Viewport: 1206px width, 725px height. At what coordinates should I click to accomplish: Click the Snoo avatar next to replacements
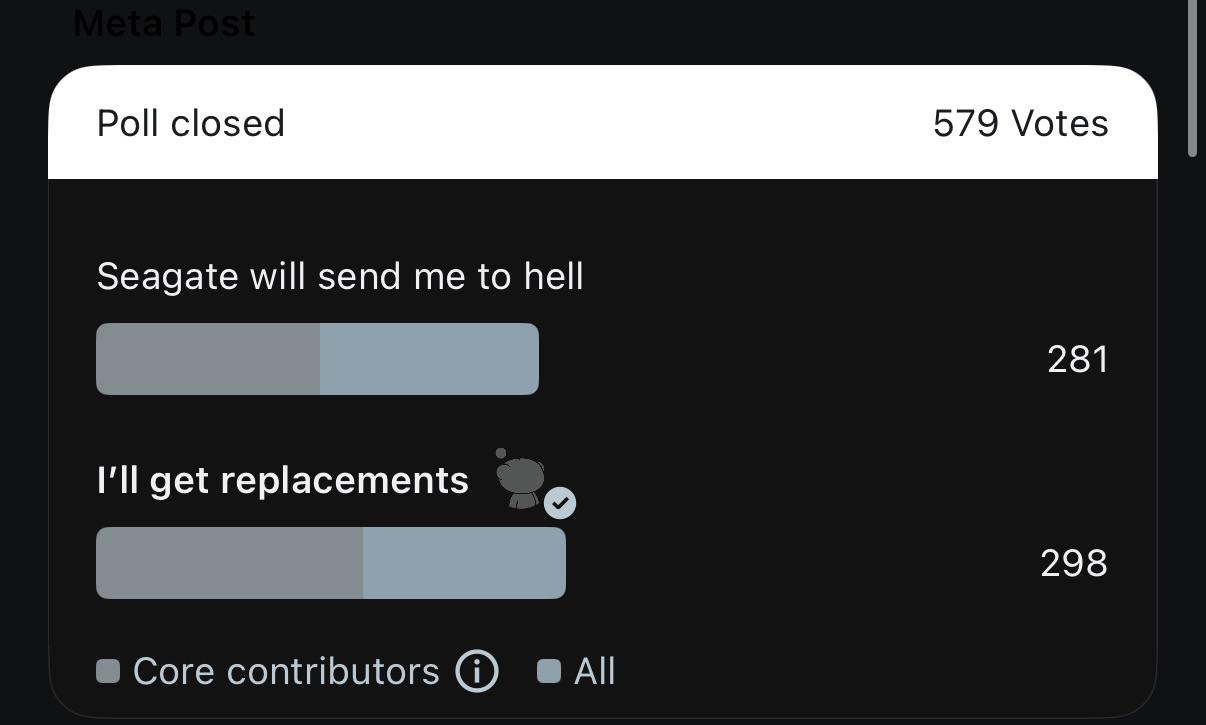pos(520,480)
